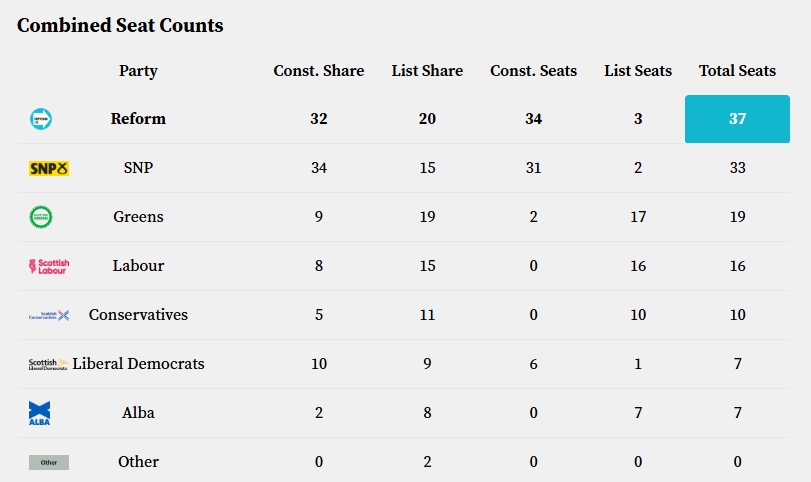Click Reform's highlighted total of 37
The image size is (811, 482).
pos(737,119)
